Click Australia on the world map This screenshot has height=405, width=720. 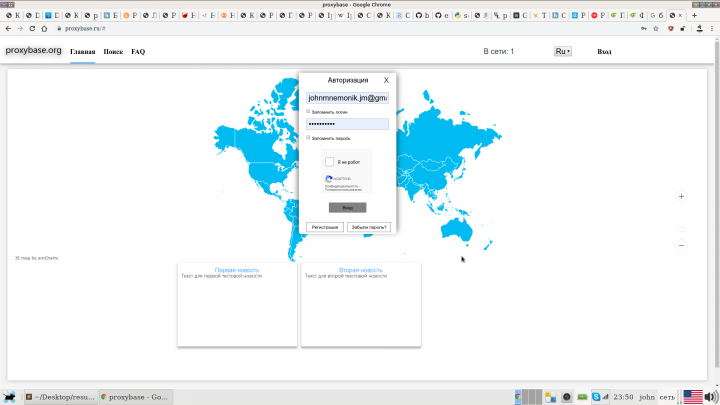pyautogui.click(x=457, y=228)
